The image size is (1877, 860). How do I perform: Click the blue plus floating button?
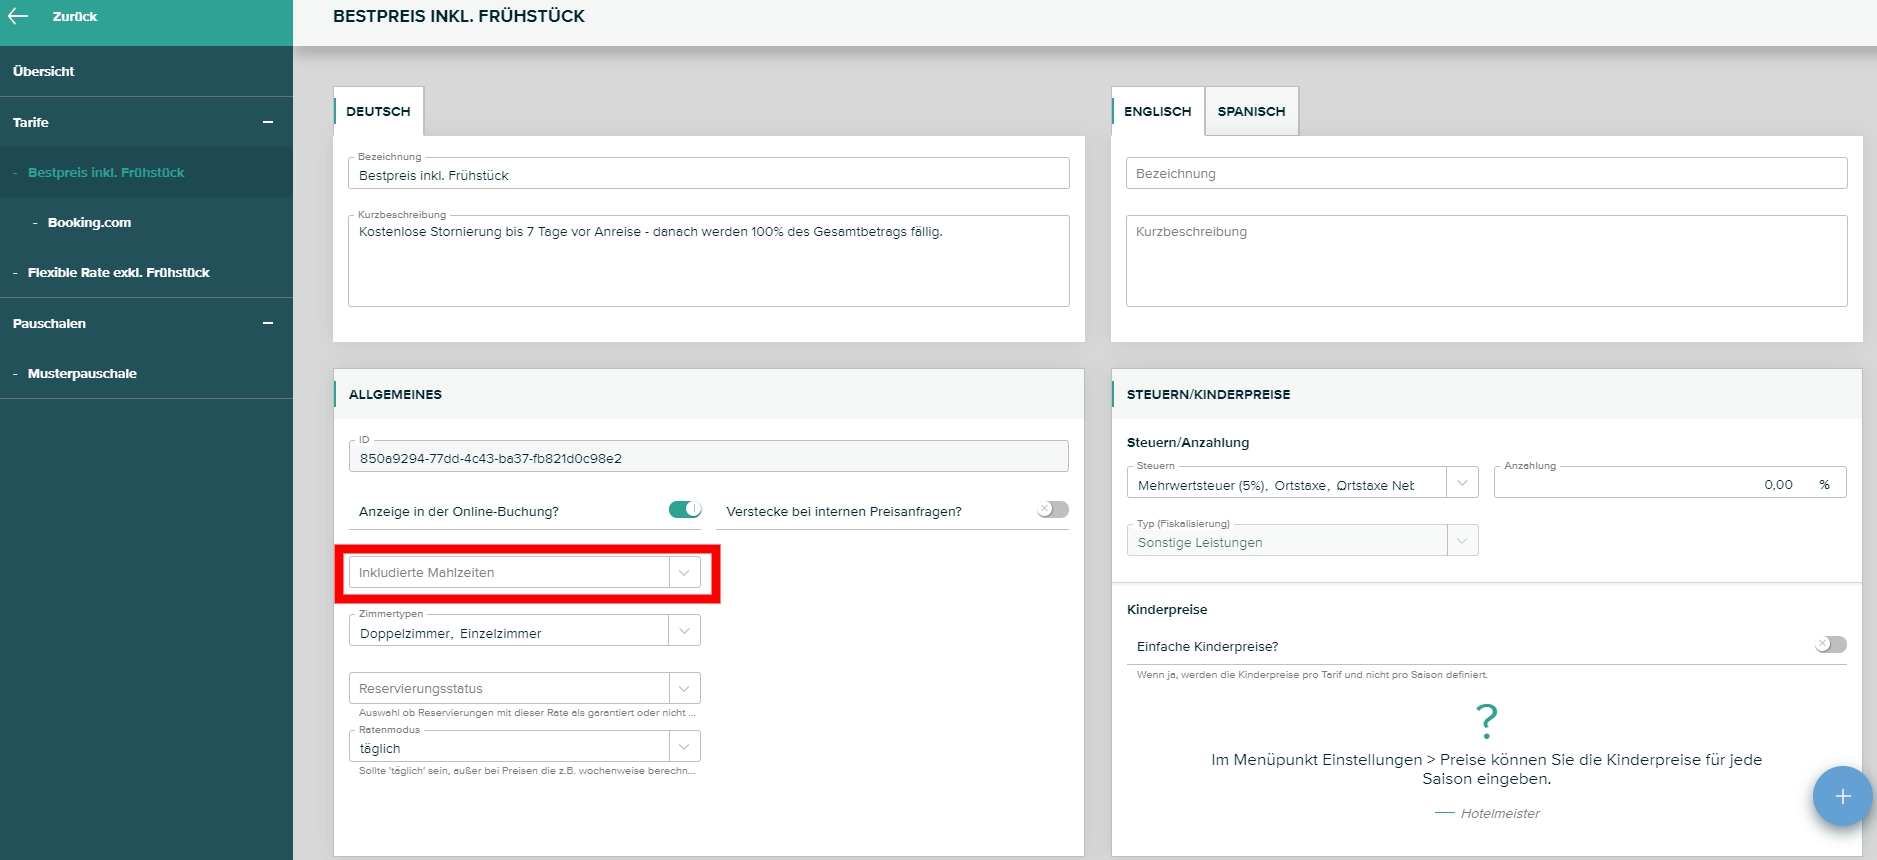coord(1842,796)
